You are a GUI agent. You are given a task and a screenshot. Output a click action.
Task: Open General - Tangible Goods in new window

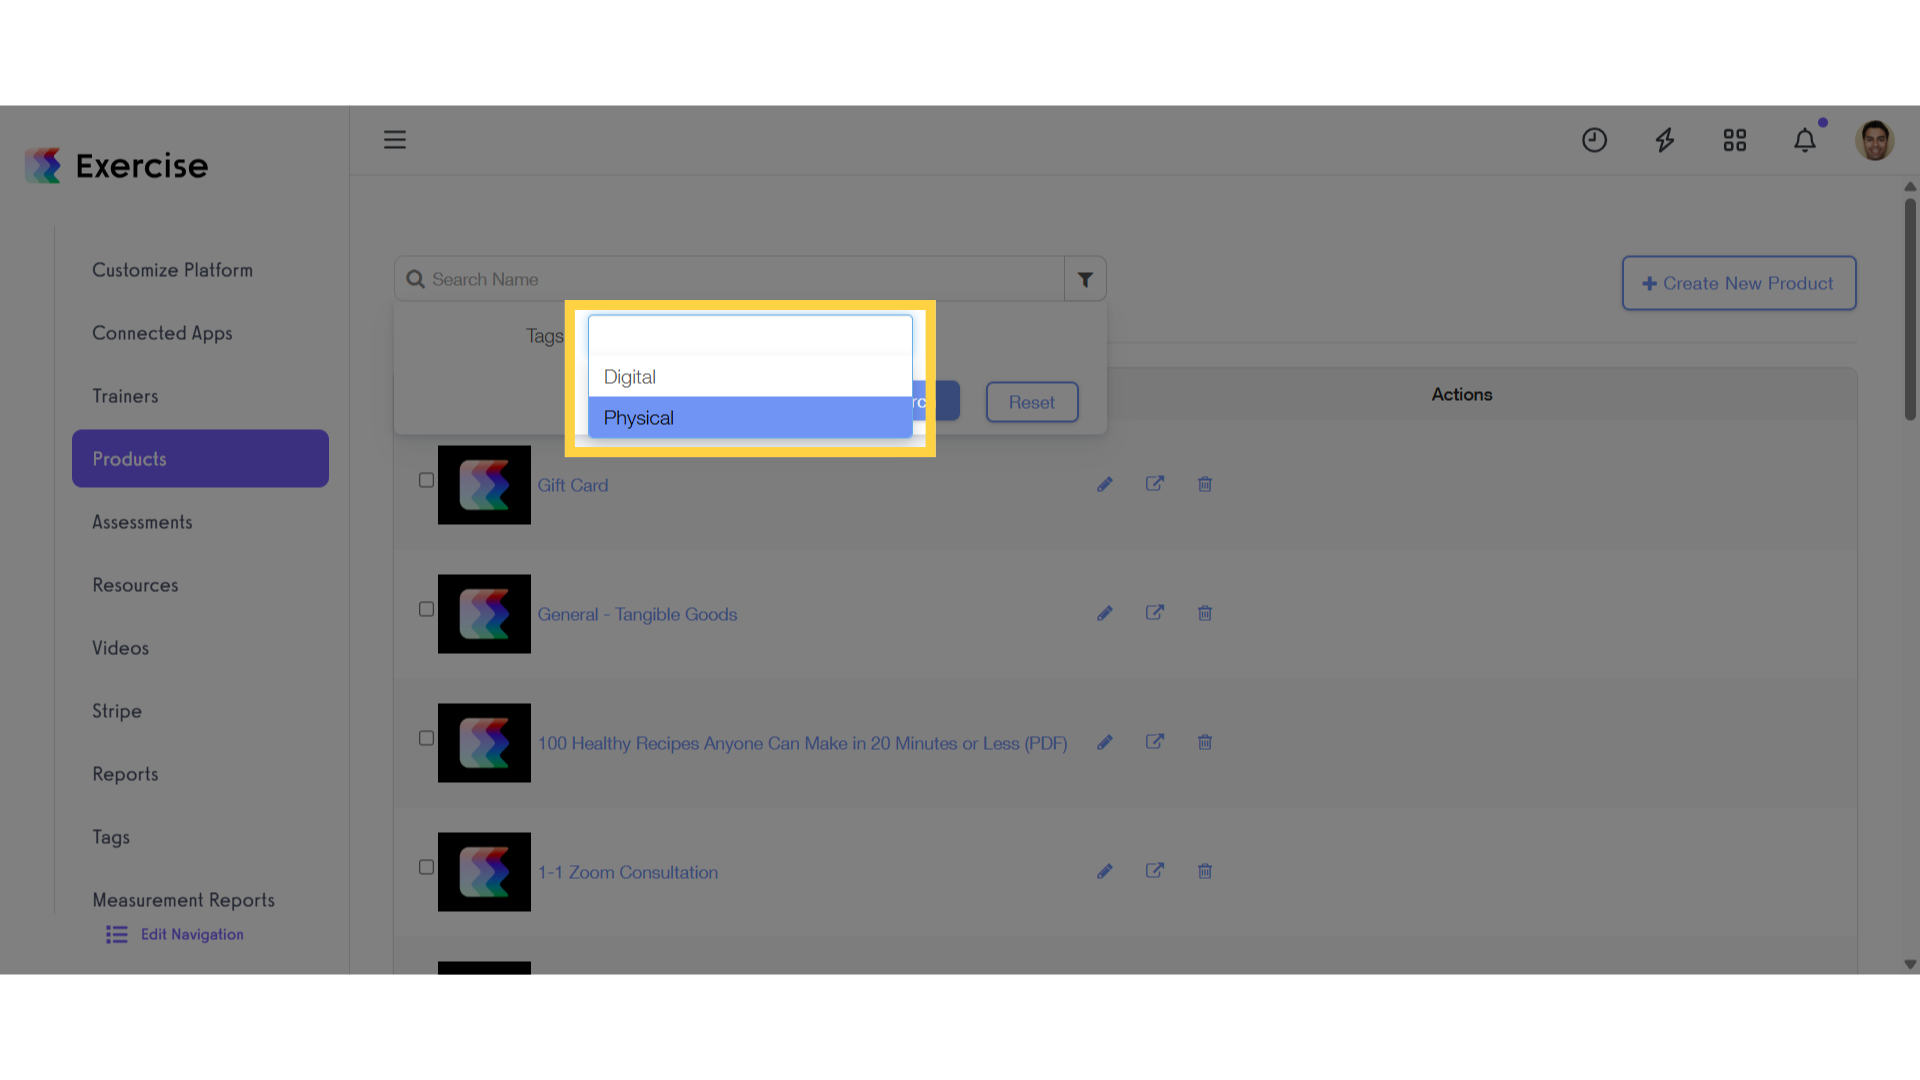tap(1155, 613)
